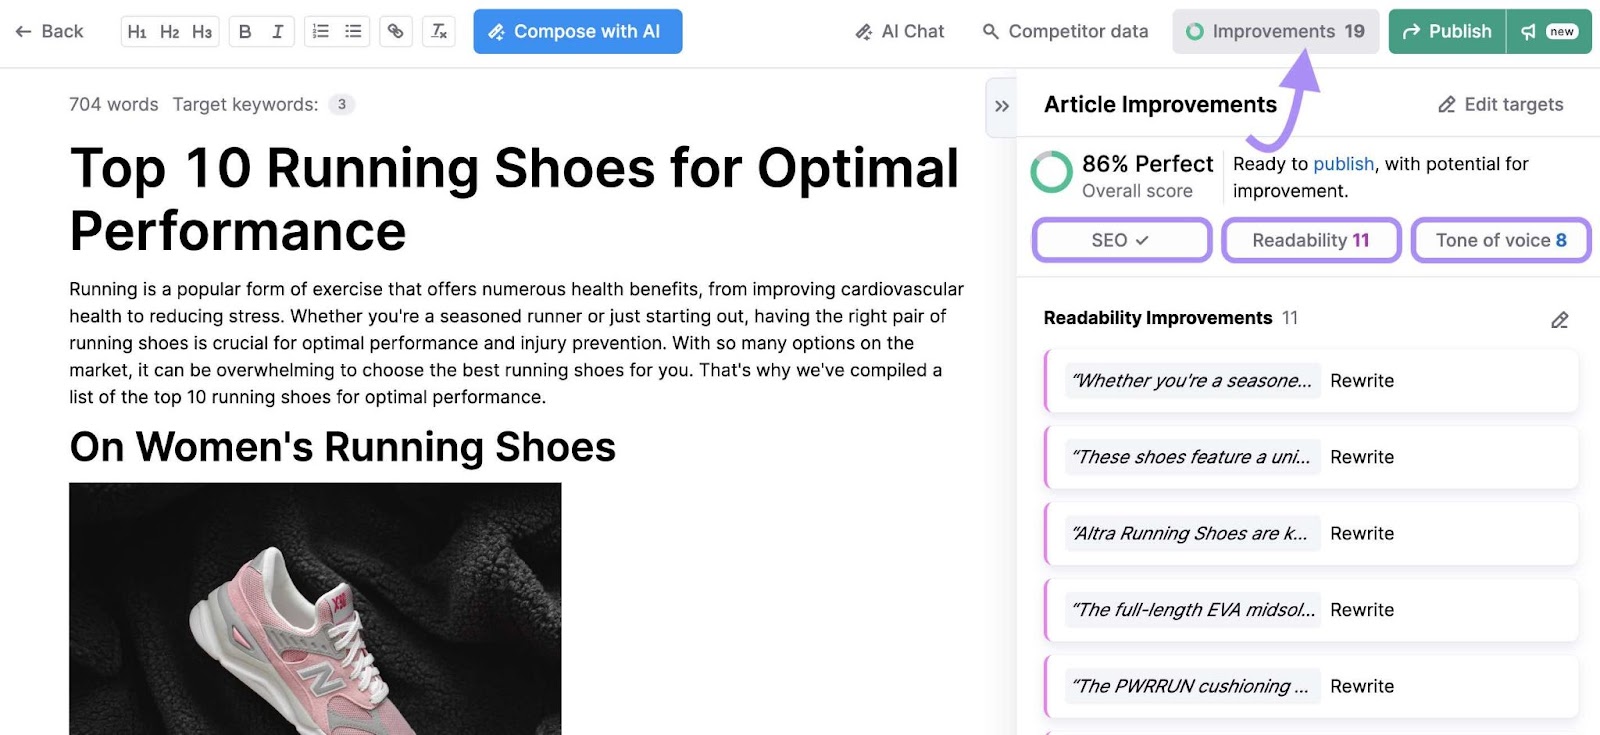The image size is (1600, 735).
Task: Click the Compose with AI button
Action: click(x=577, y=31)
